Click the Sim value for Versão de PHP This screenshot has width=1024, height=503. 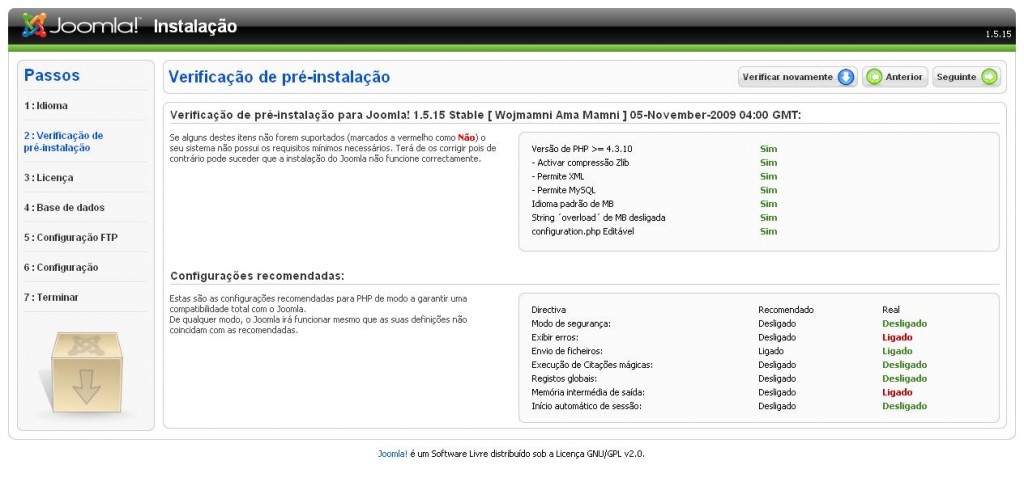click(768, 149)
